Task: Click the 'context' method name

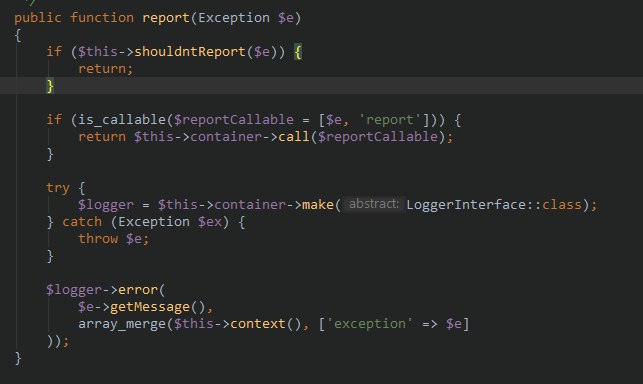Action: pyautogui.click(x=258, y=324)
